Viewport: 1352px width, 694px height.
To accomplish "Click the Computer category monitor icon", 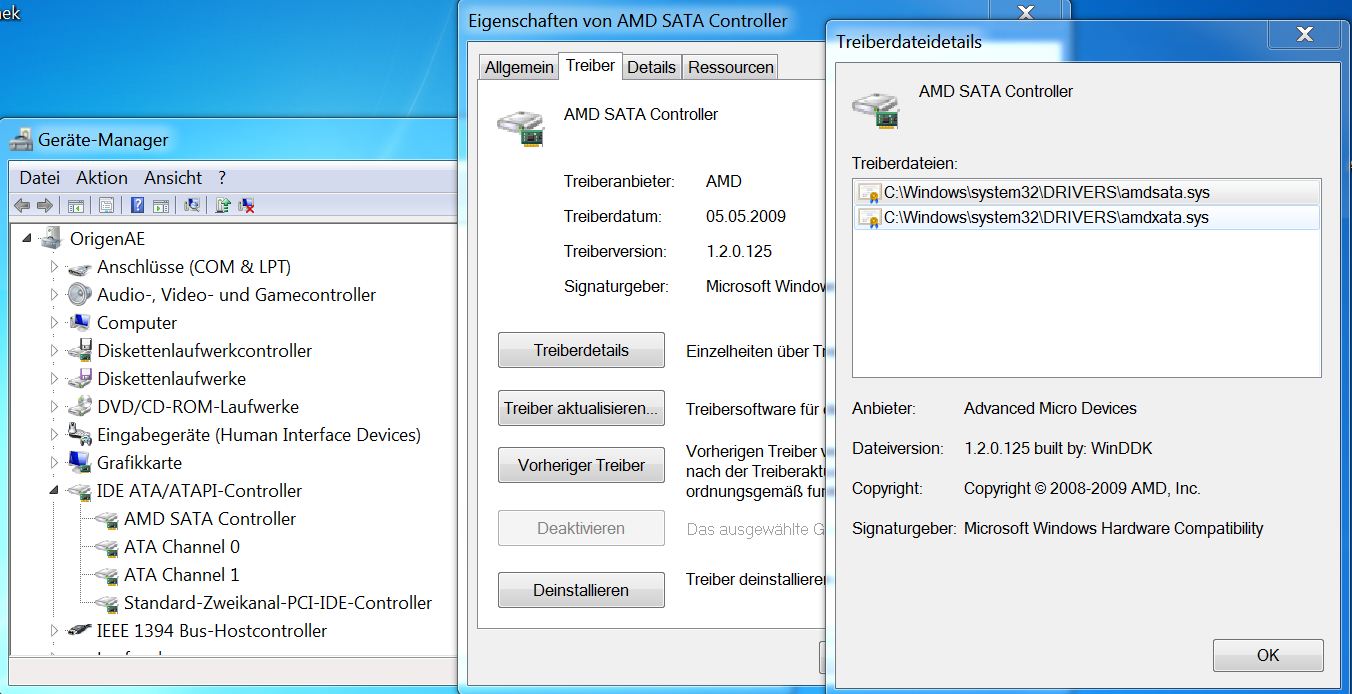I will (80, 323).
